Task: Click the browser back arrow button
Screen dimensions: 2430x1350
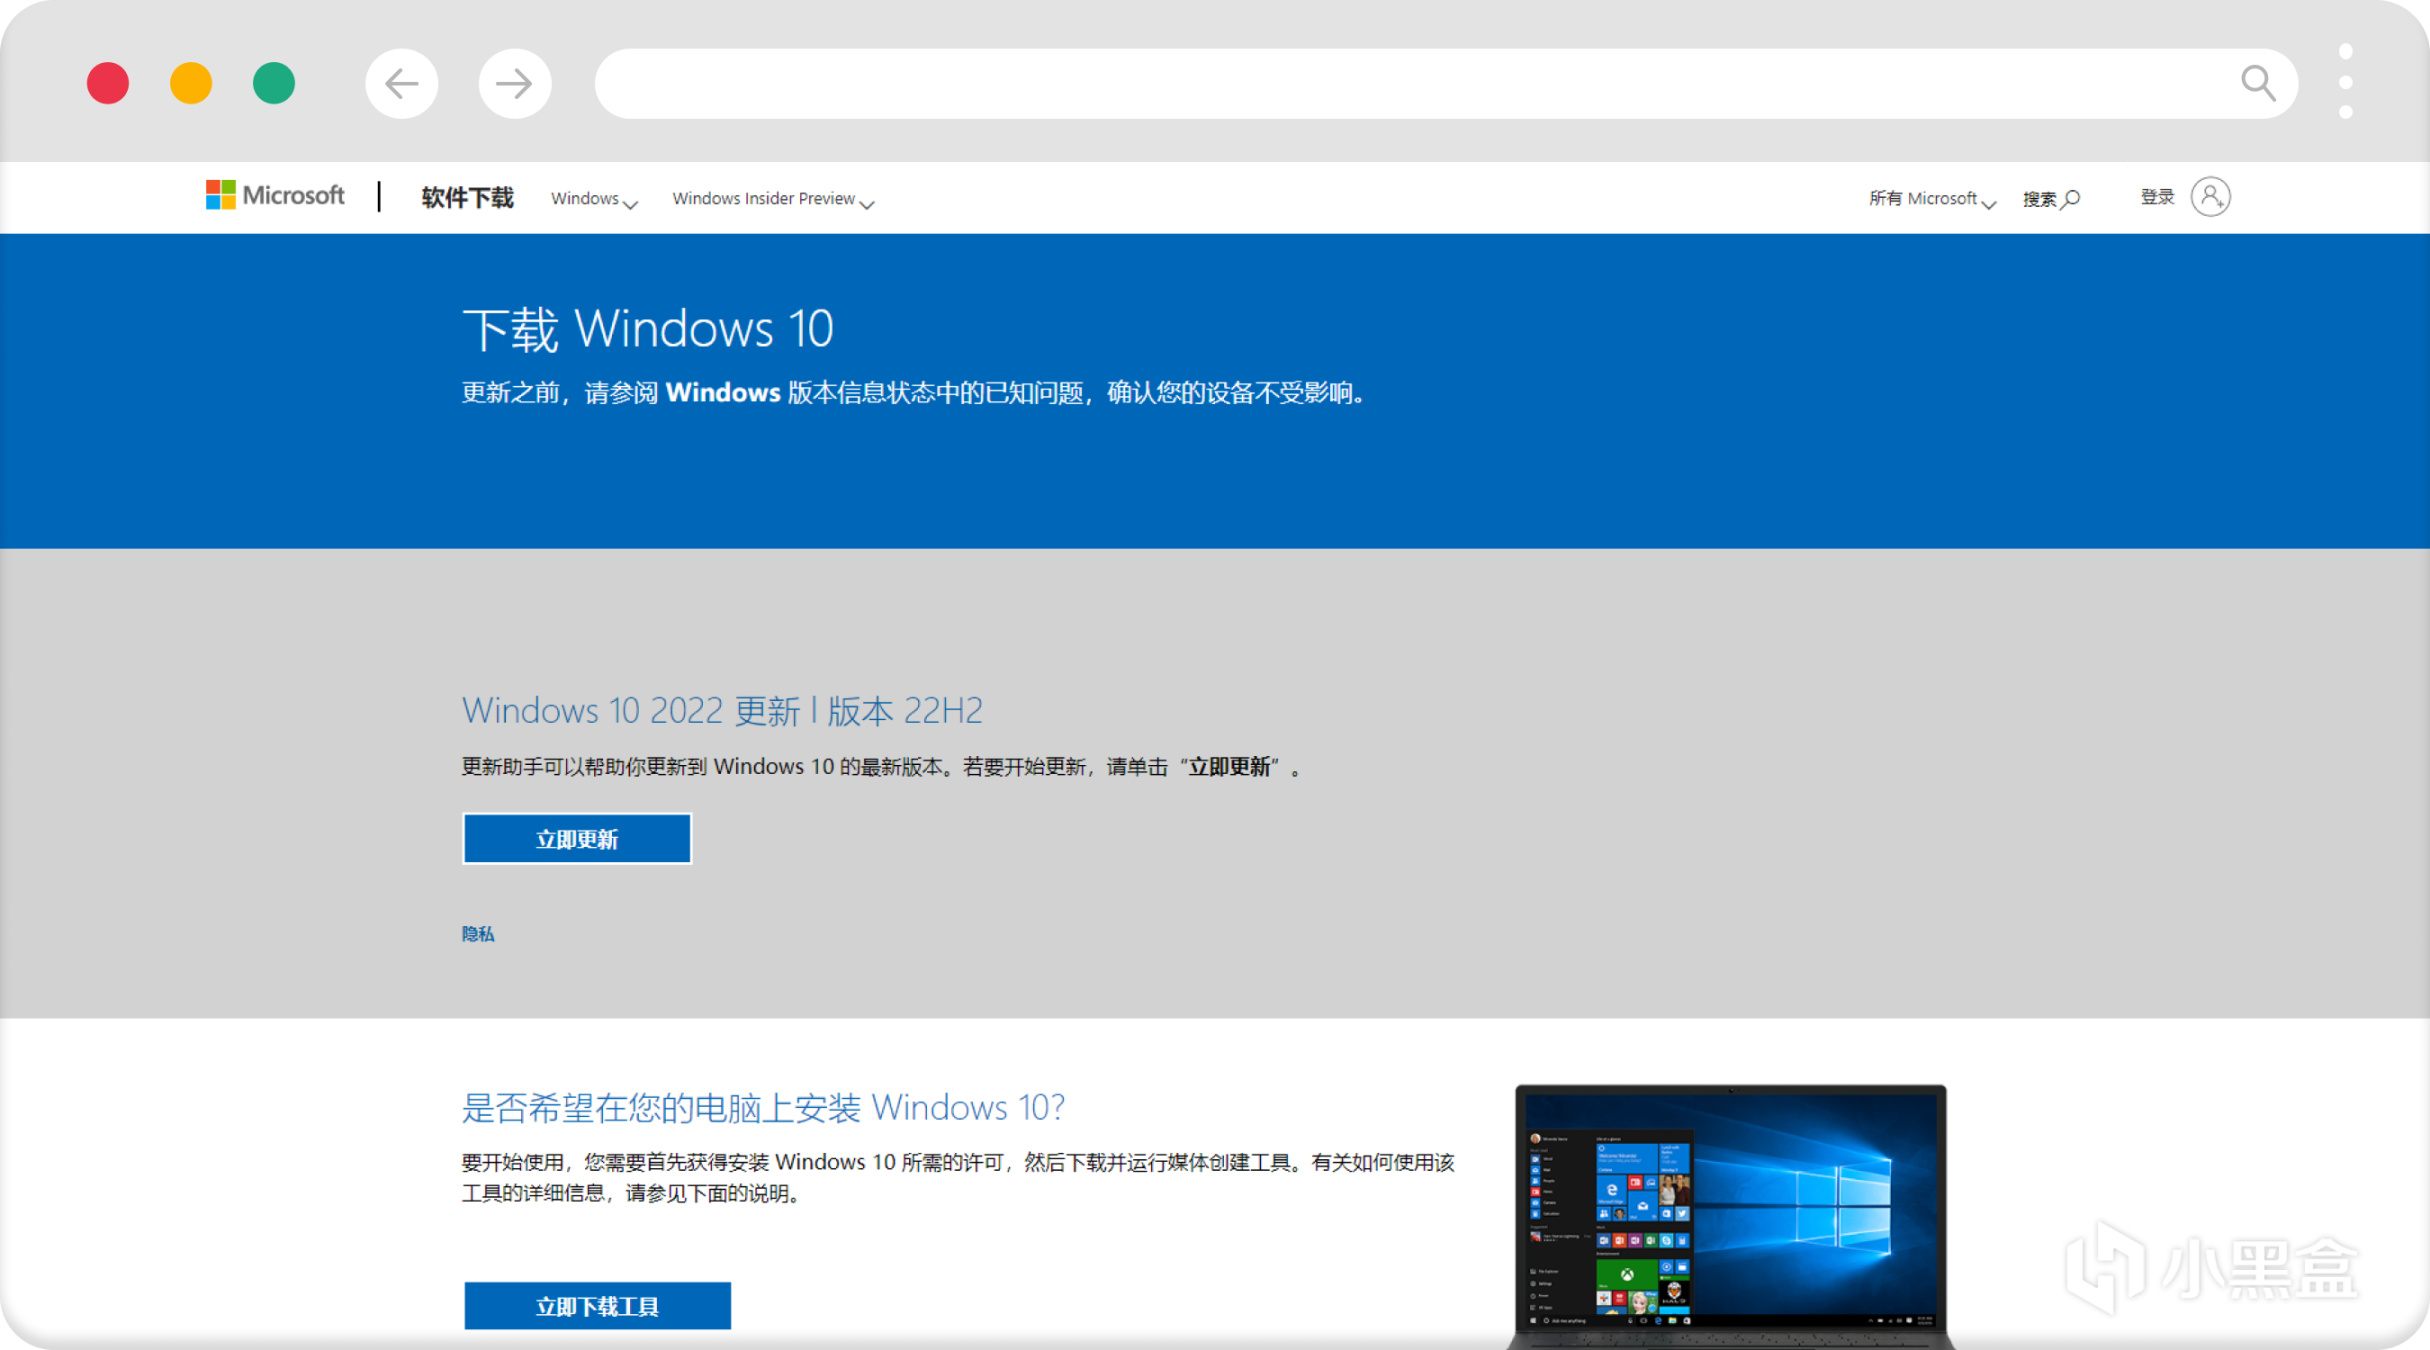Action: 401,83
